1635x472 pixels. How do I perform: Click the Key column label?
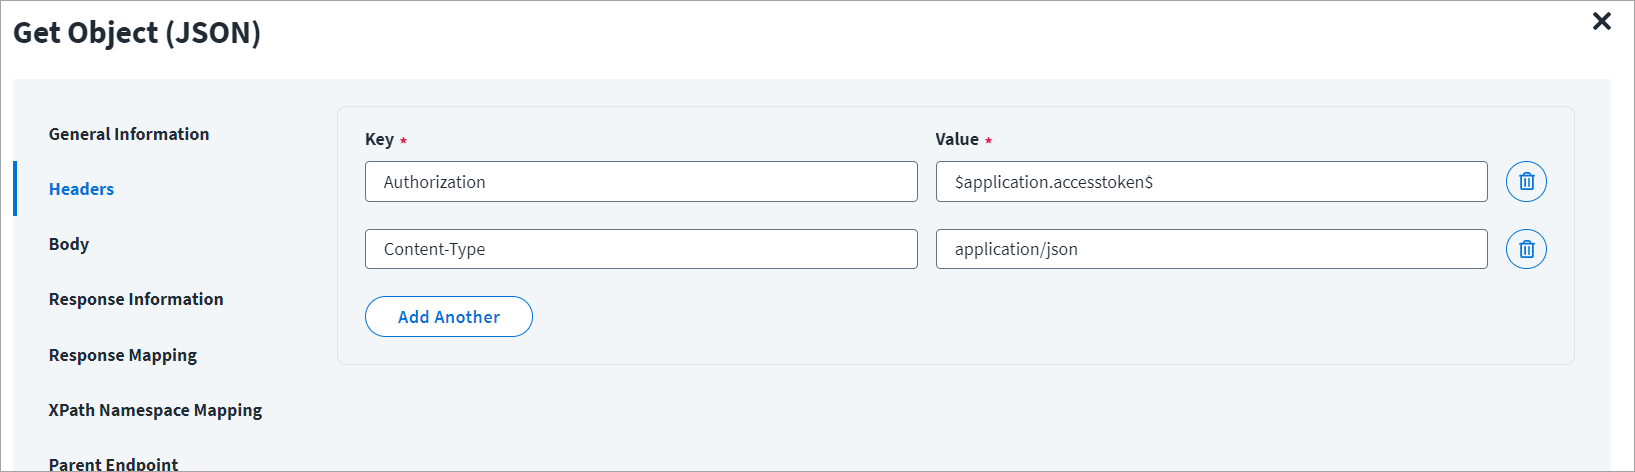[x=379, y=139]
